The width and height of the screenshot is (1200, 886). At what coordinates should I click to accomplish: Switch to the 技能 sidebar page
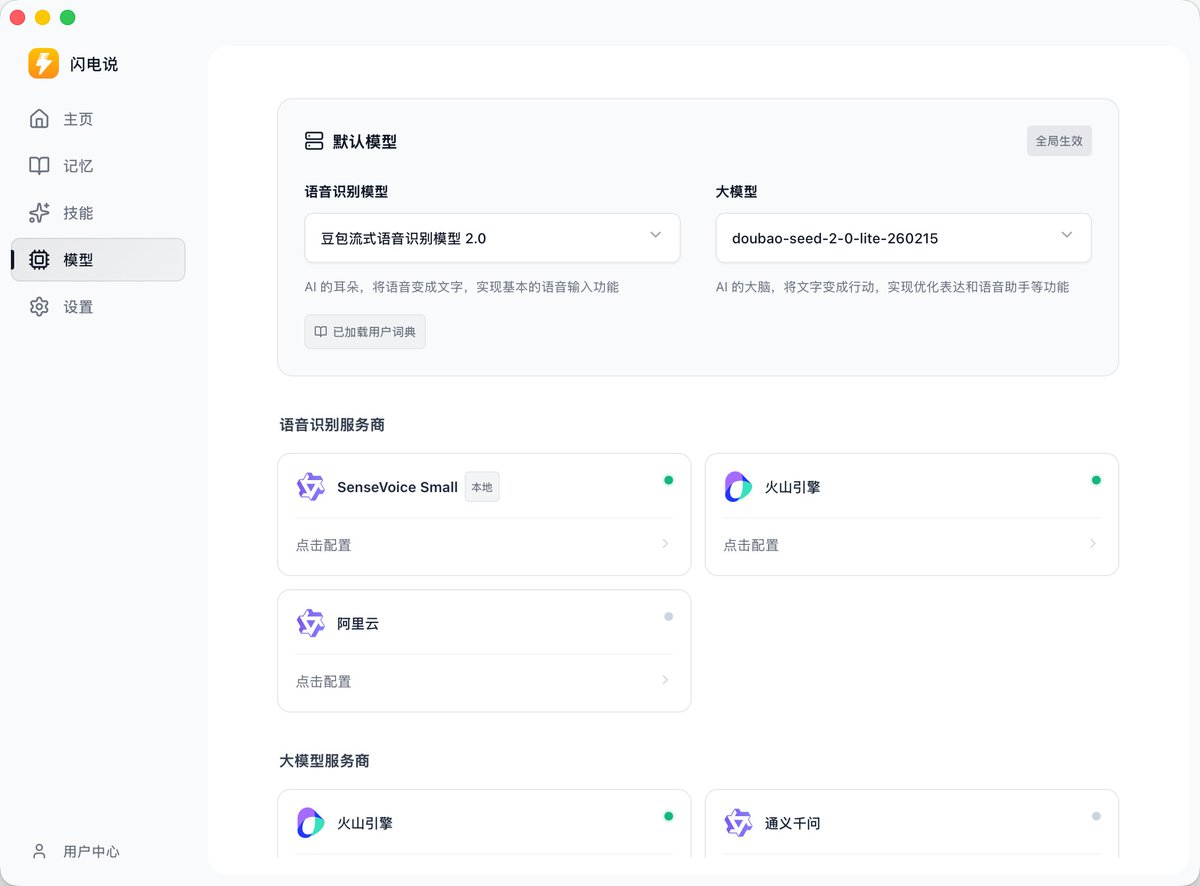tap(98, 213)
